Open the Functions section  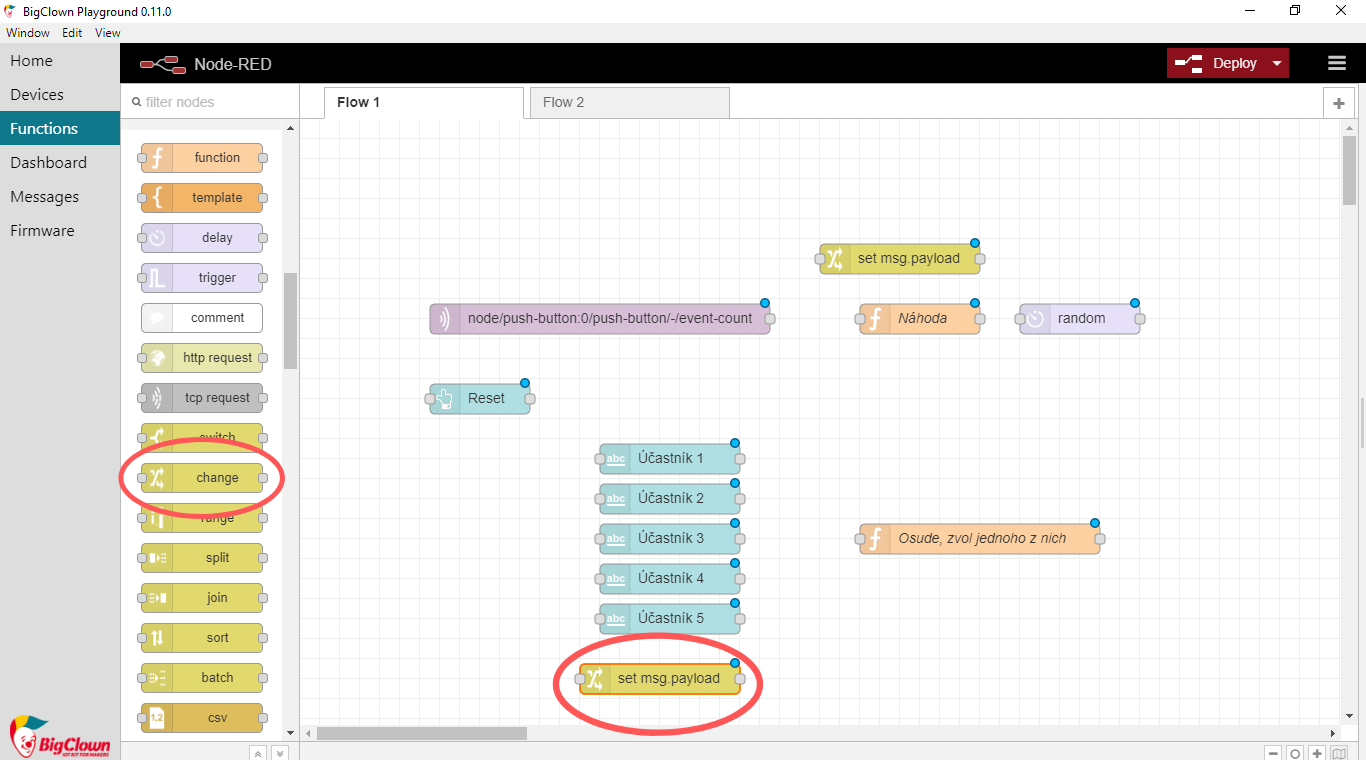pos(60,129)
